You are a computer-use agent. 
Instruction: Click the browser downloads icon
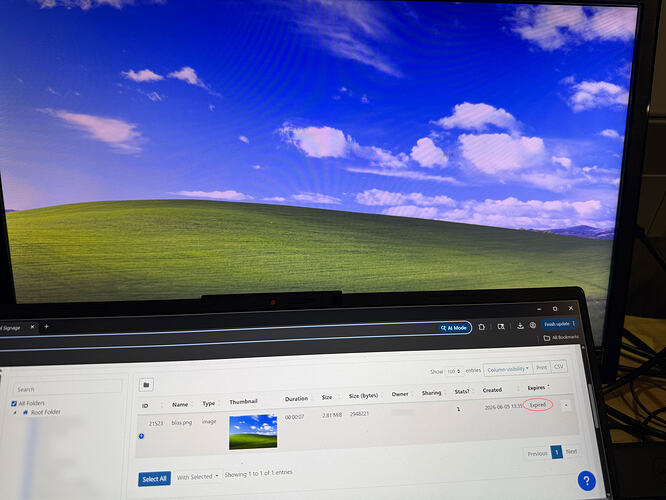[x=520, y=325]
